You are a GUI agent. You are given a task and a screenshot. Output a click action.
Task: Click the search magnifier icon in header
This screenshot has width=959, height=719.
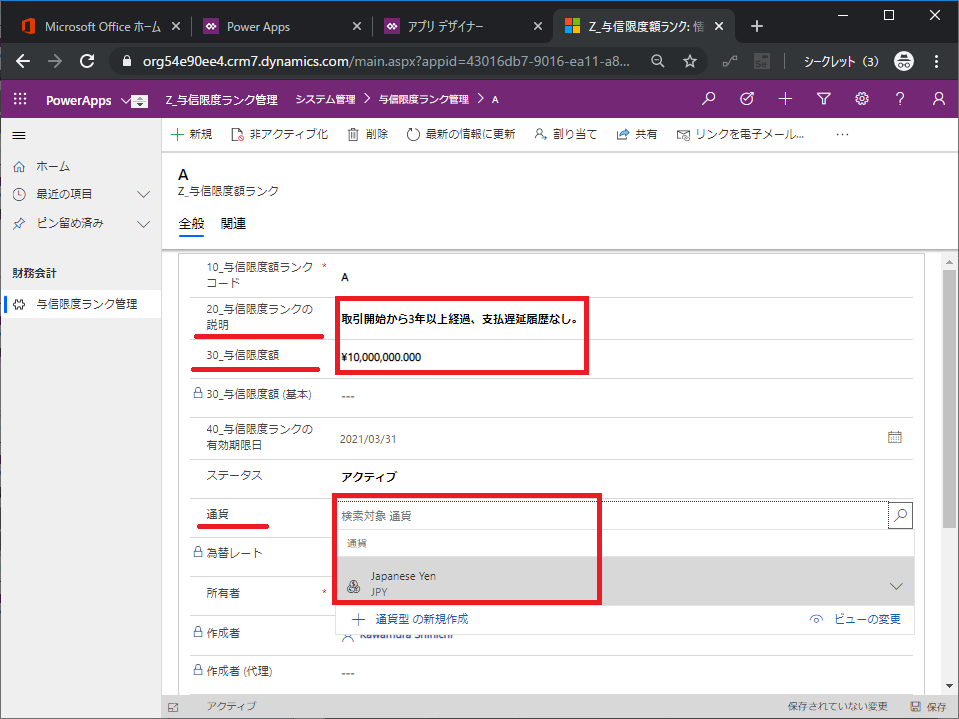click(709, 99)
